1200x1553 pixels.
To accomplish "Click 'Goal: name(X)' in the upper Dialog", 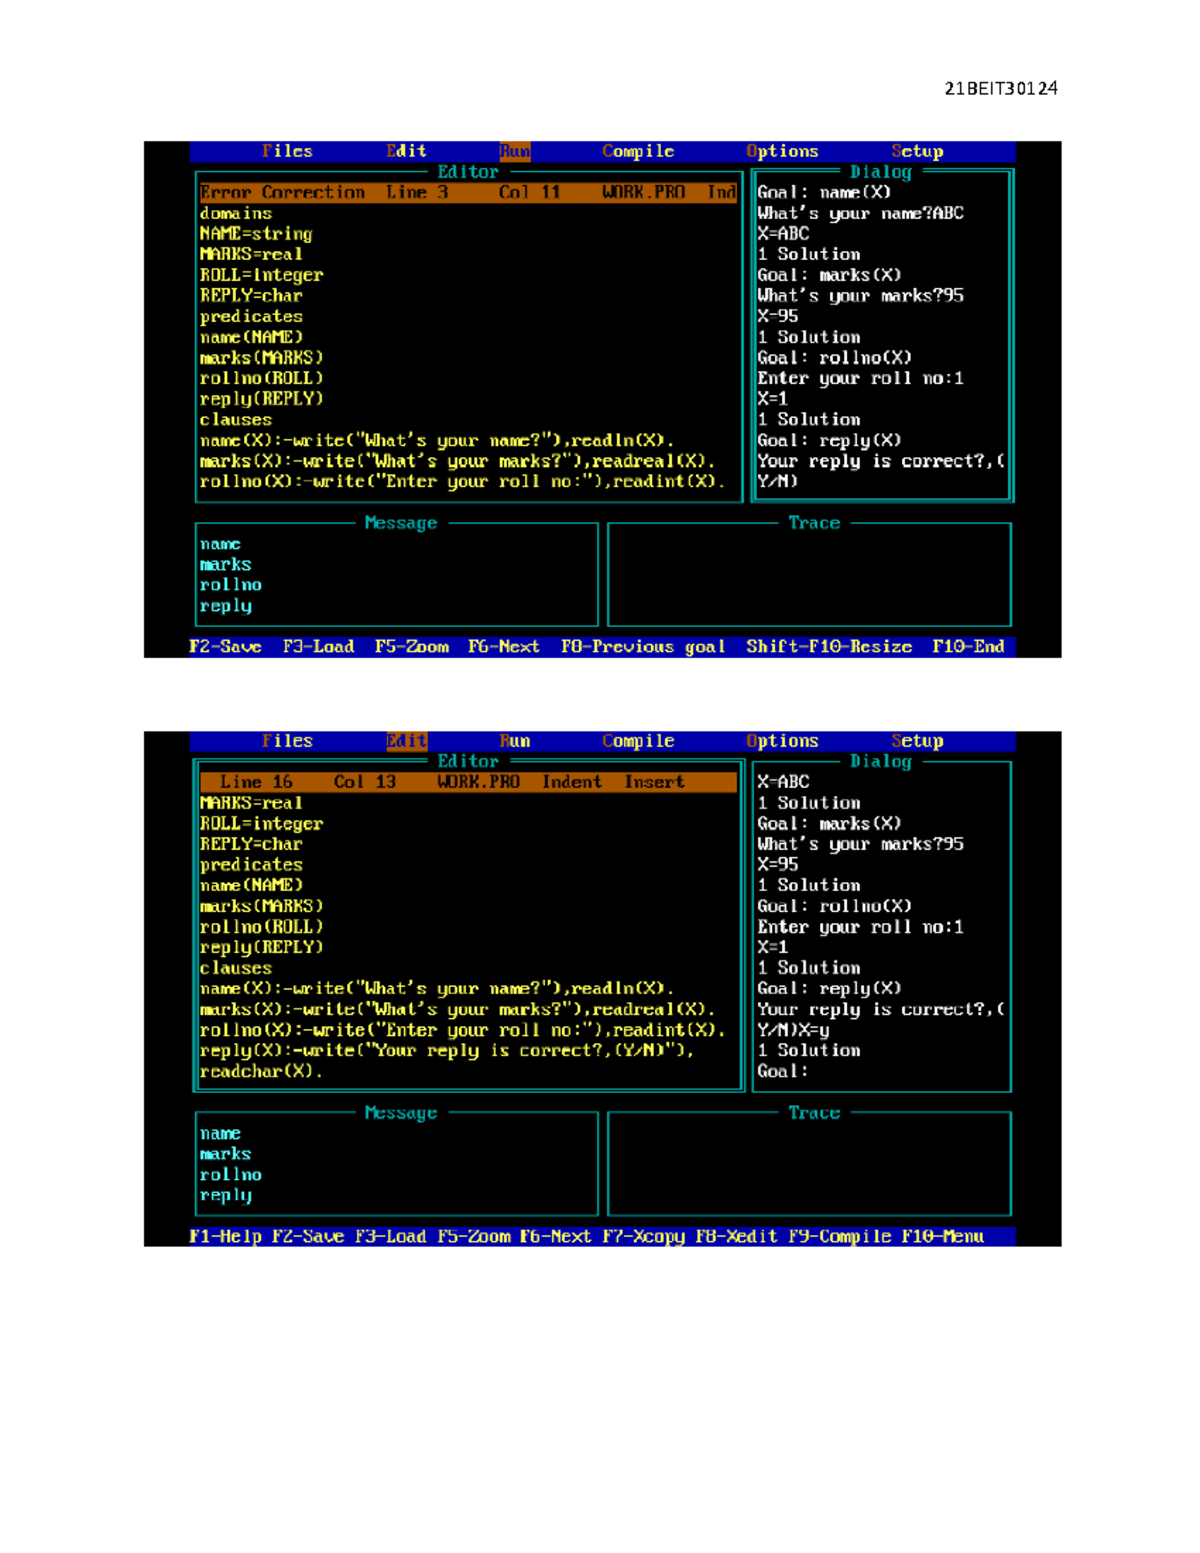I will point(824,192).
